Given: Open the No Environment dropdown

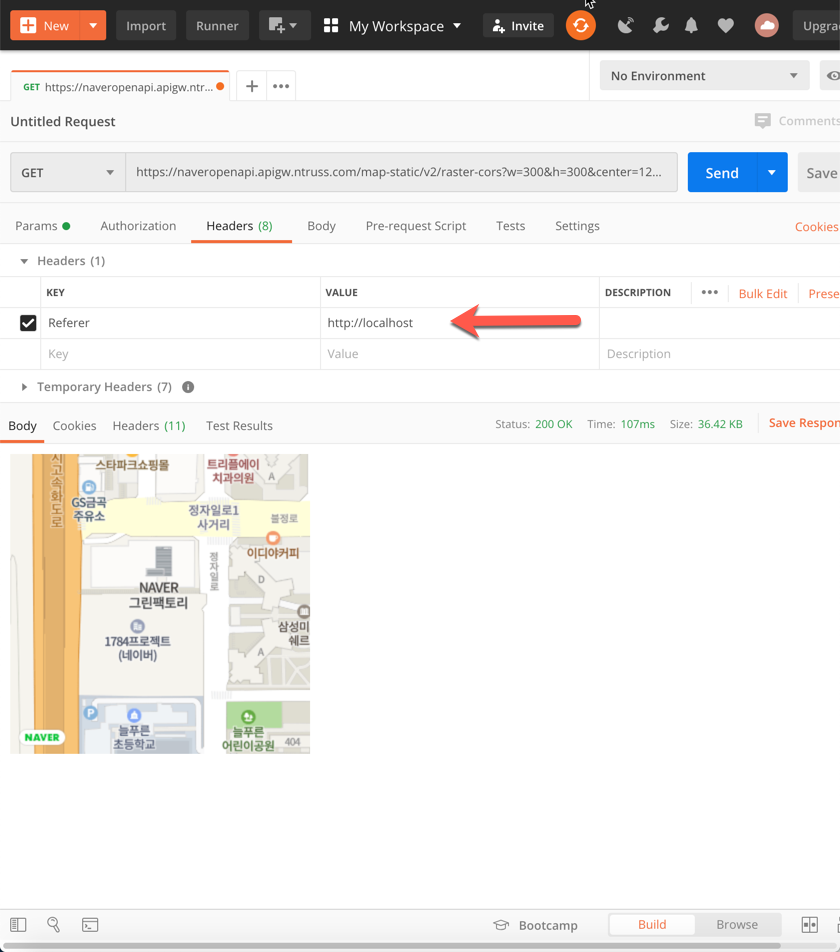Looking at the screenshot, I should click(705, 76).
